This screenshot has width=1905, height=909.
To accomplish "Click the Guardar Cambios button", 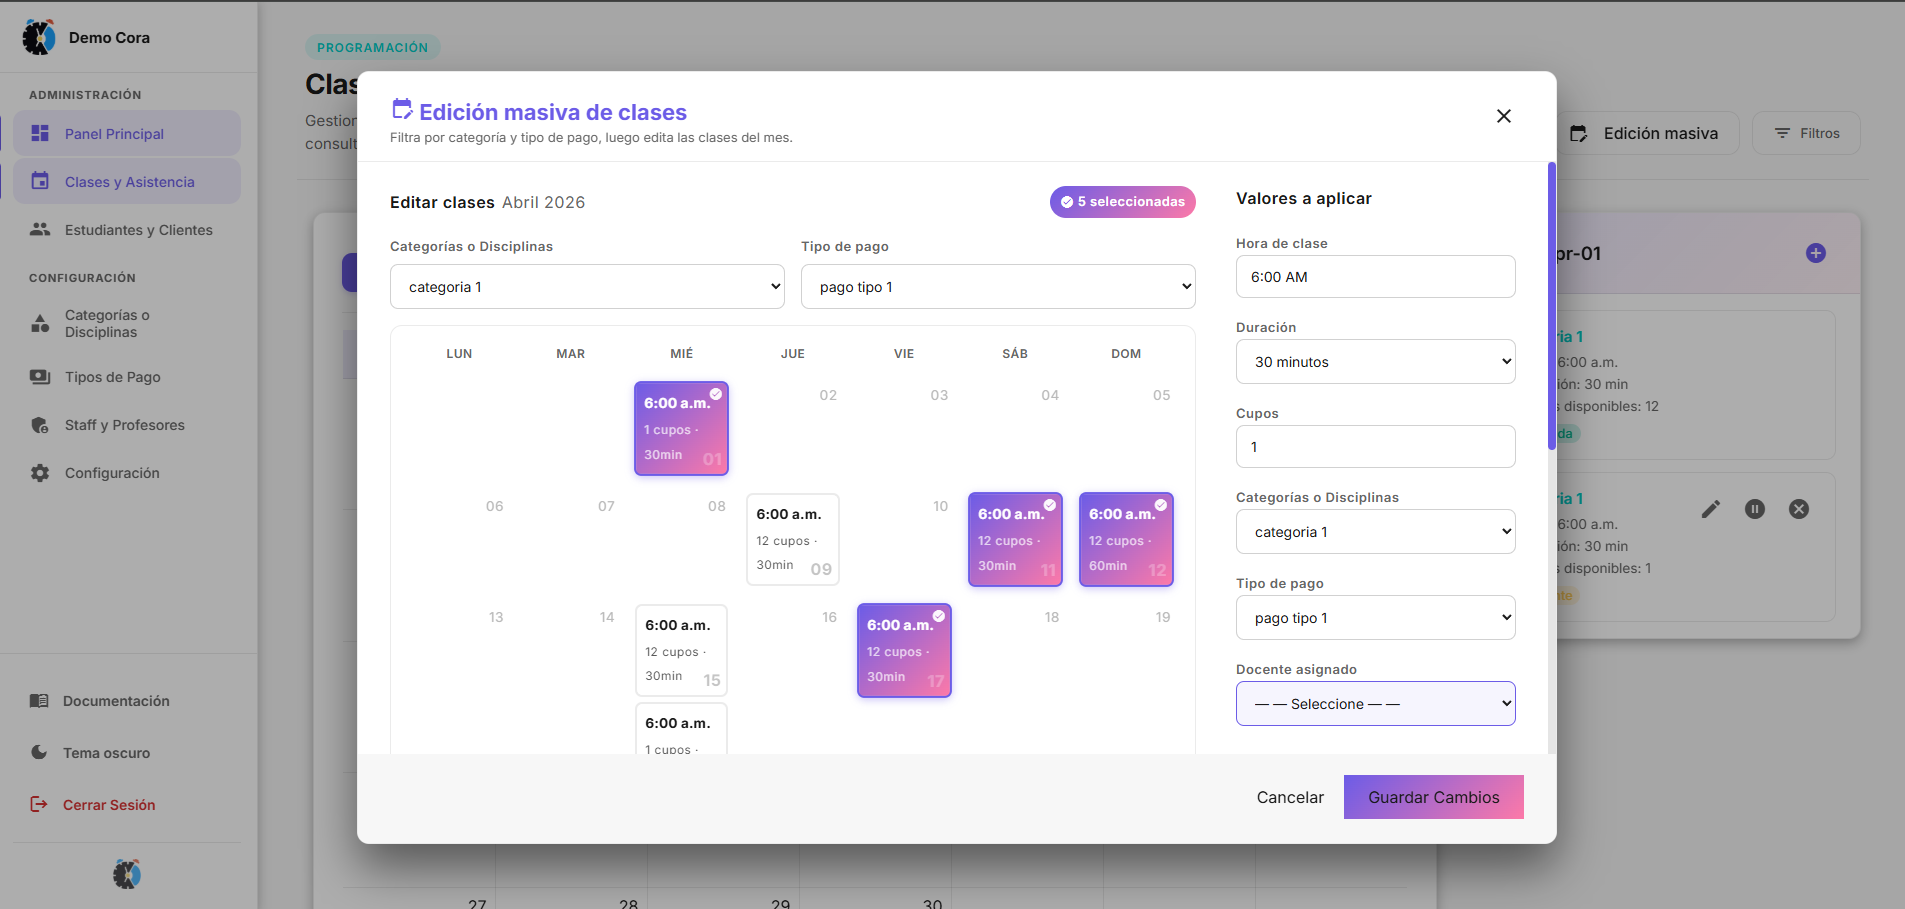I will 1433,797.
